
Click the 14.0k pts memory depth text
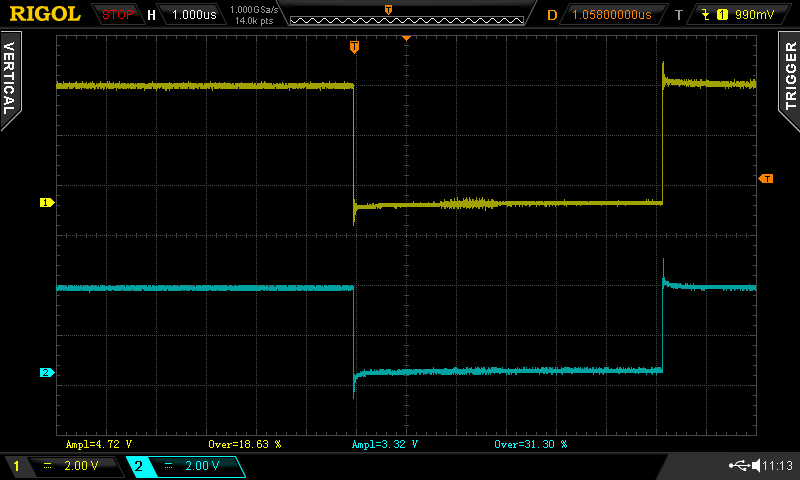(254, 21)
